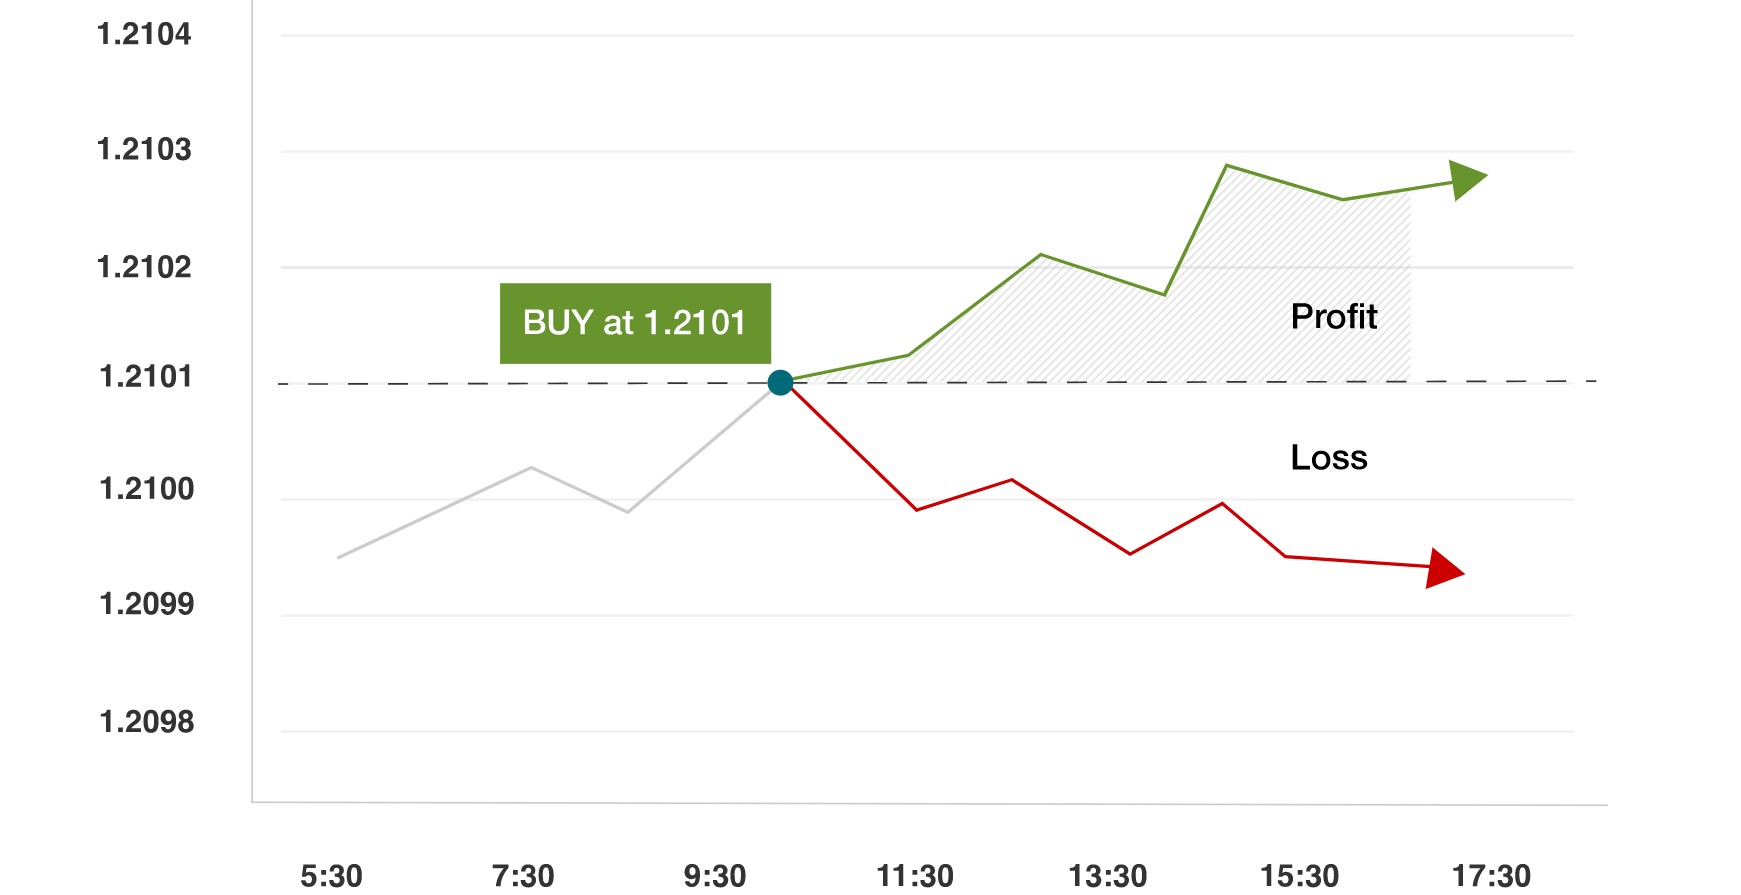Click the 5:30 time axis label
The width and height of the screenshot is (1741, 895).
[x=332, y=876]
